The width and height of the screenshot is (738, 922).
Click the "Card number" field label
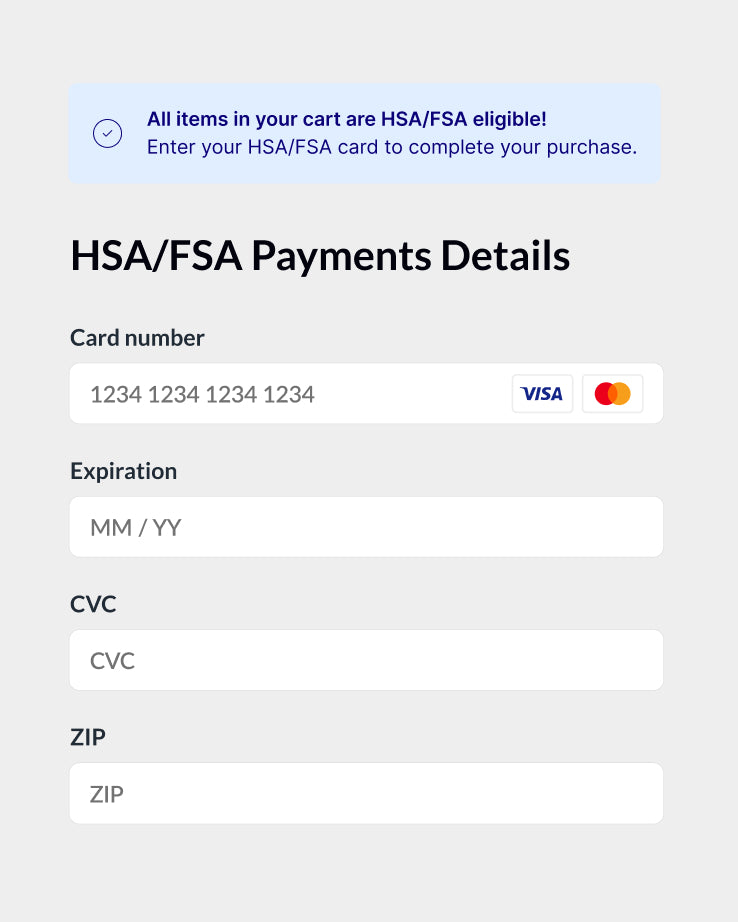point(137,338)
